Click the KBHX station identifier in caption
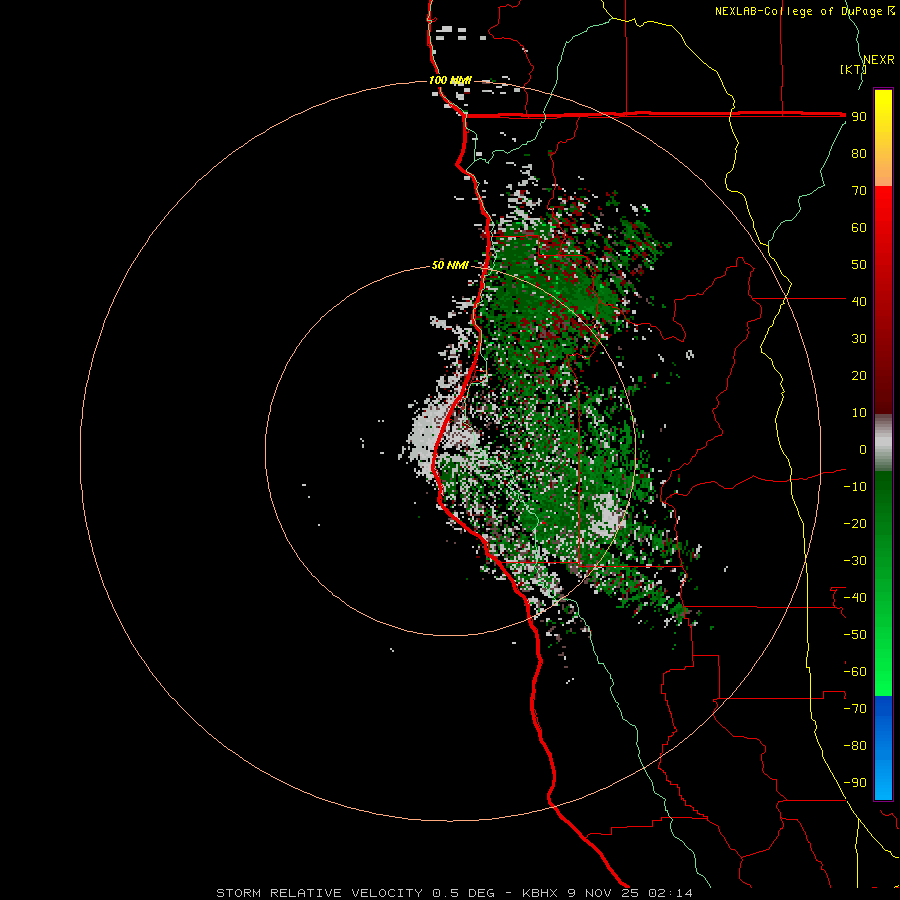The image size is (900, 900). pos(540,893)
